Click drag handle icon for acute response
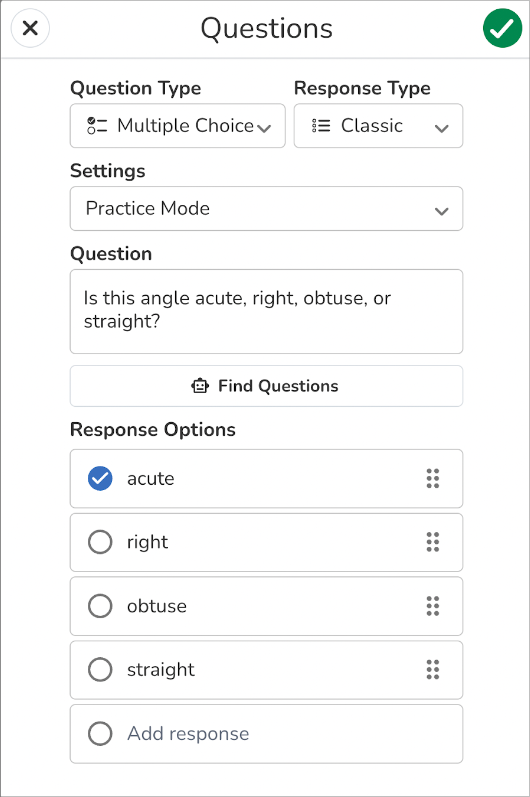530x797 pixels. 433,478
